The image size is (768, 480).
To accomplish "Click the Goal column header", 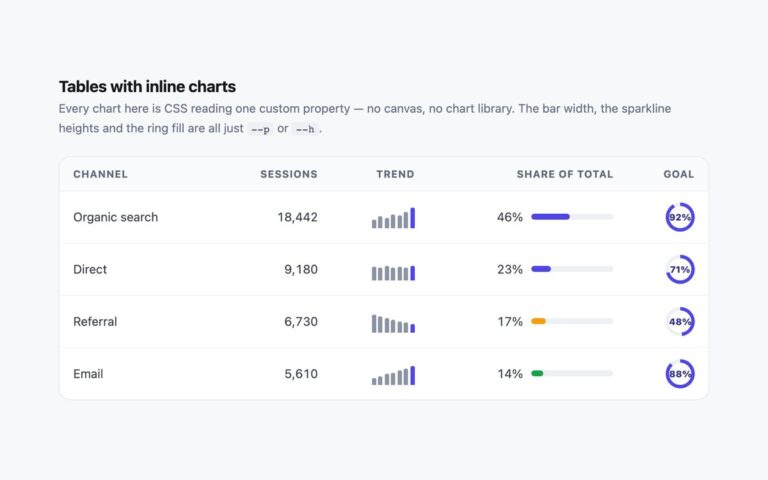I will [679, 174].
